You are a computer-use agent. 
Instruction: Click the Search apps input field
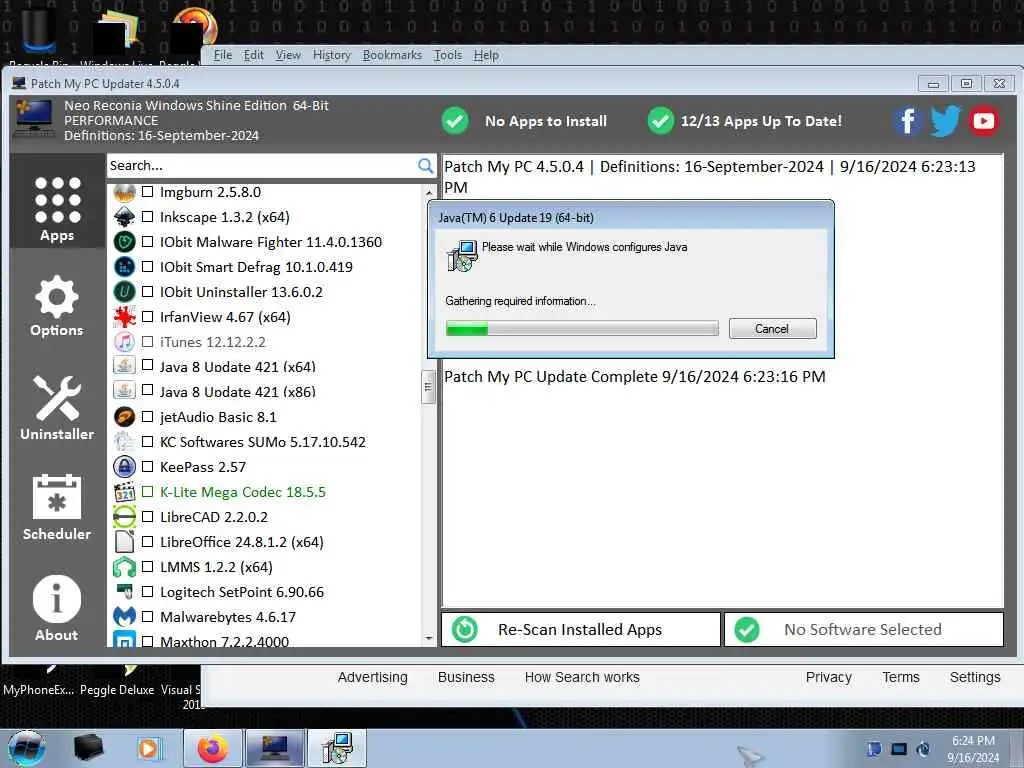(x=261, y=166)
